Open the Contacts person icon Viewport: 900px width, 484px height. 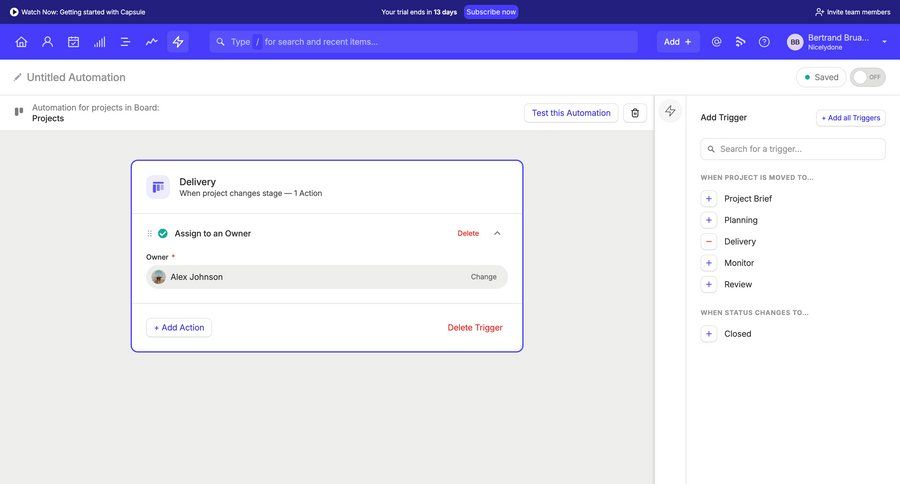pos(47,42)
